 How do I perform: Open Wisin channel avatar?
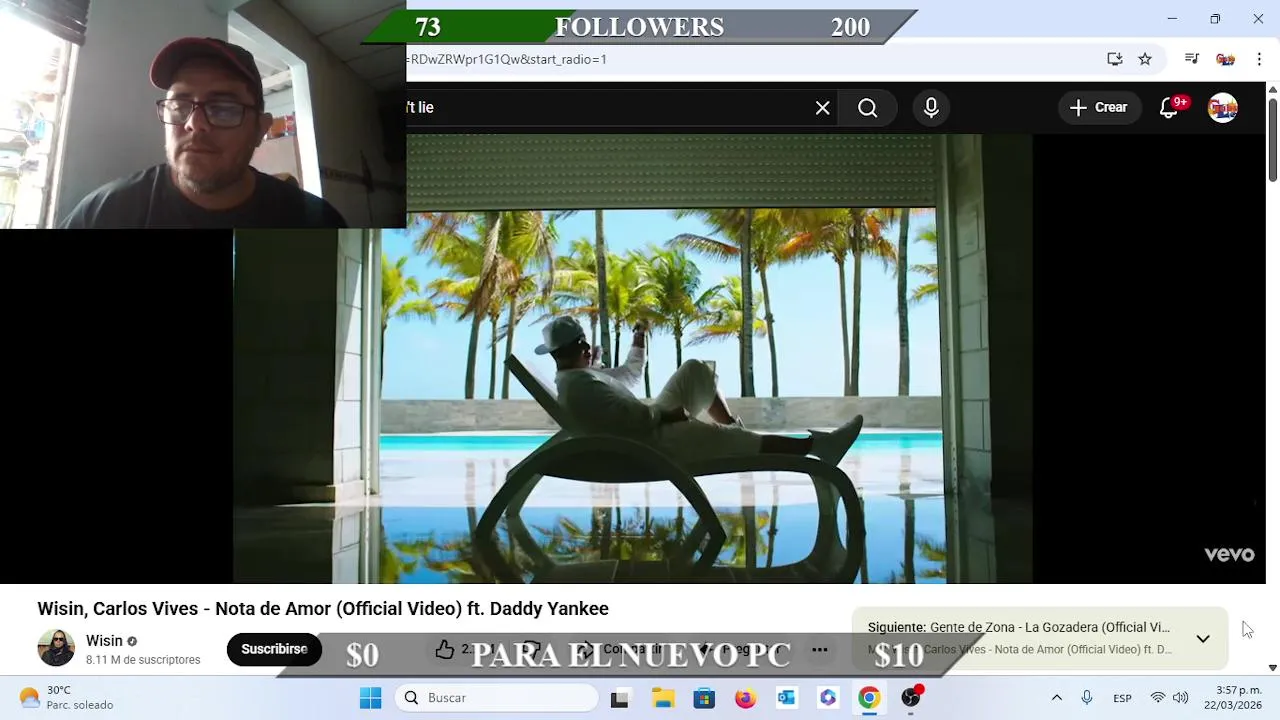tap(56, 648)
